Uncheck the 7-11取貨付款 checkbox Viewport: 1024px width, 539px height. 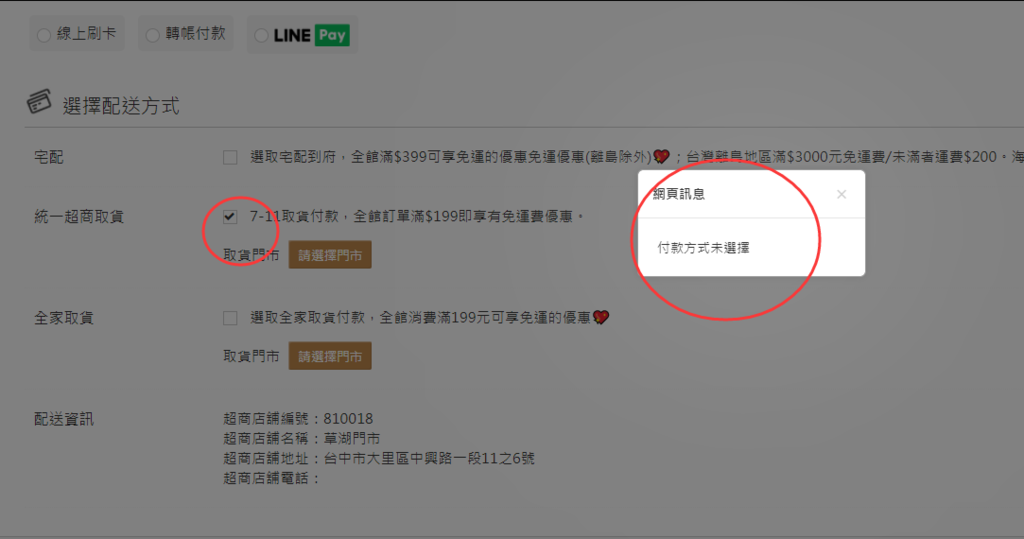[x=230, y=217]
